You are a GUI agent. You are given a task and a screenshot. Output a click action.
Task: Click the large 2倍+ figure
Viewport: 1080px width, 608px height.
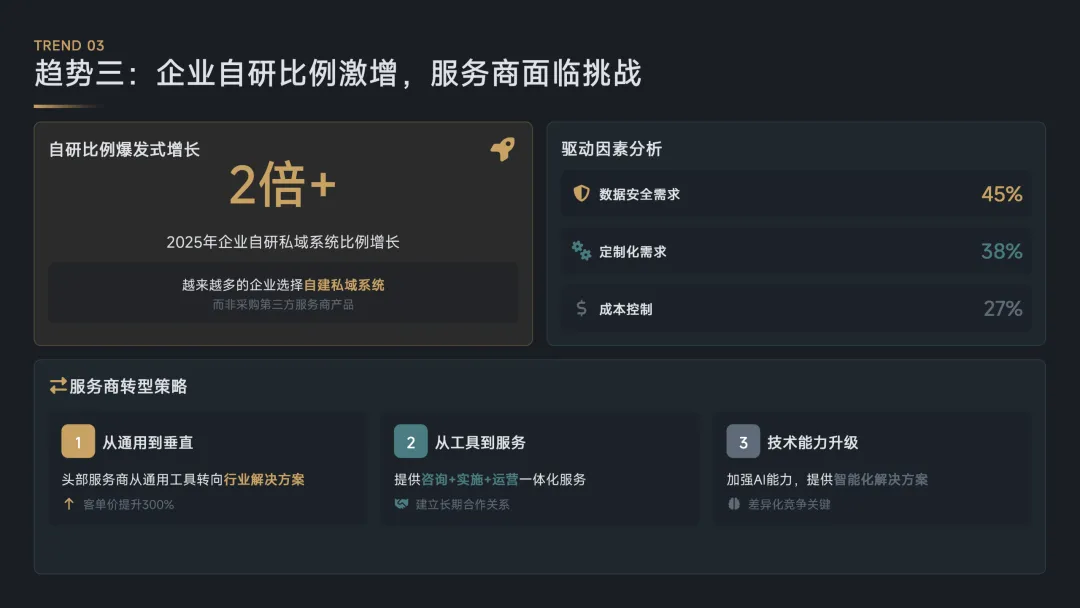coord(283,185)
